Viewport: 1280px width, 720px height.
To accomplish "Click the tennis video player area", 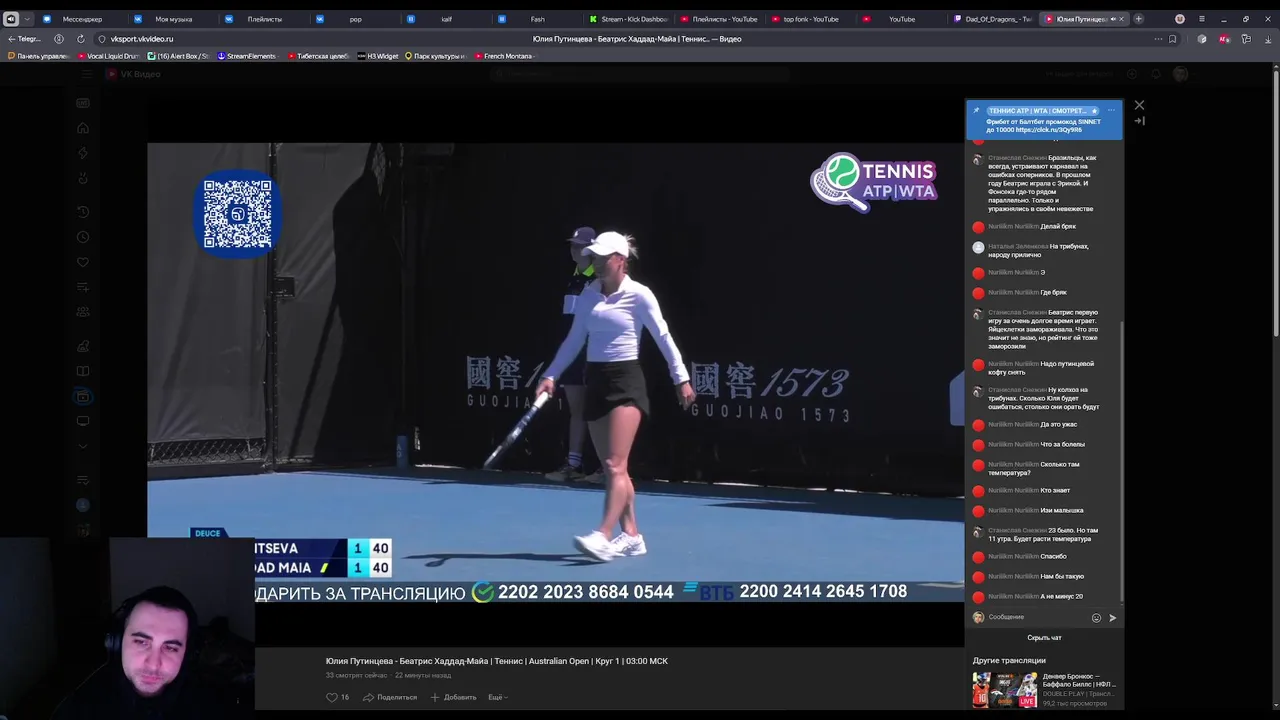I will 555,372.
